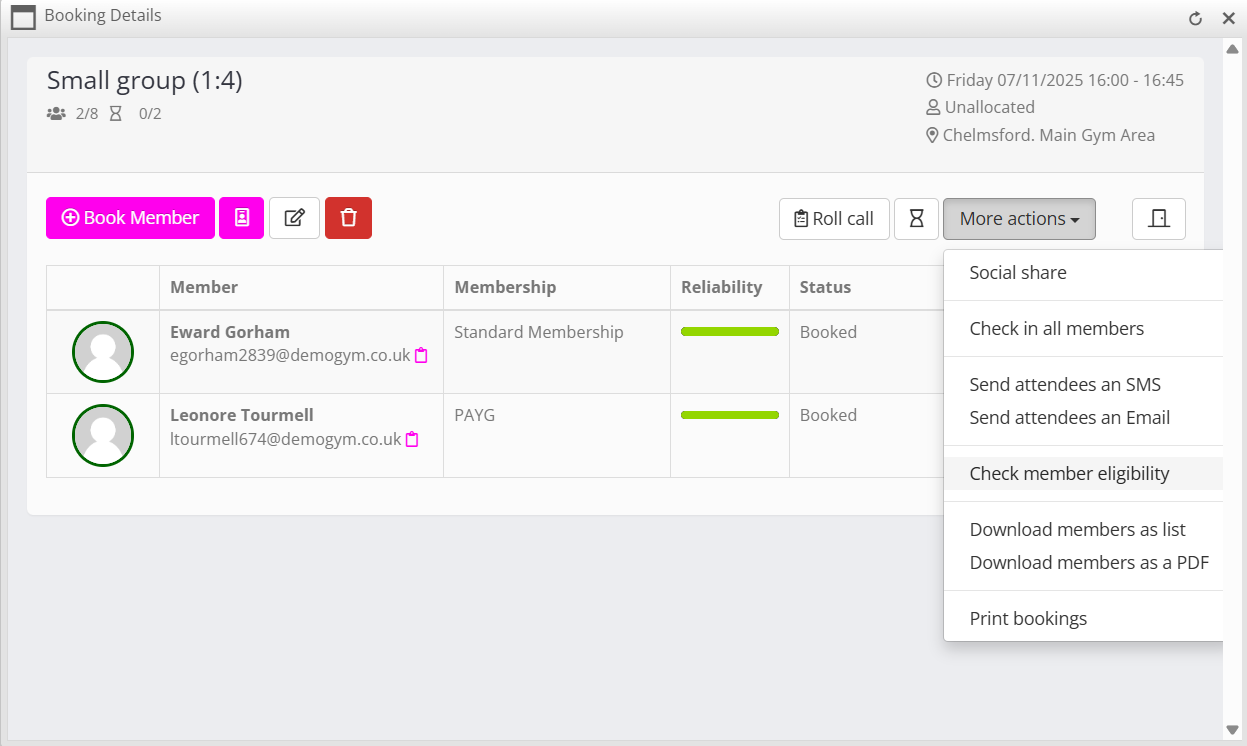Click the refresh icon in title bar
The width and height of the screenshot is (1247, 746).
[x=1195, y=18]
